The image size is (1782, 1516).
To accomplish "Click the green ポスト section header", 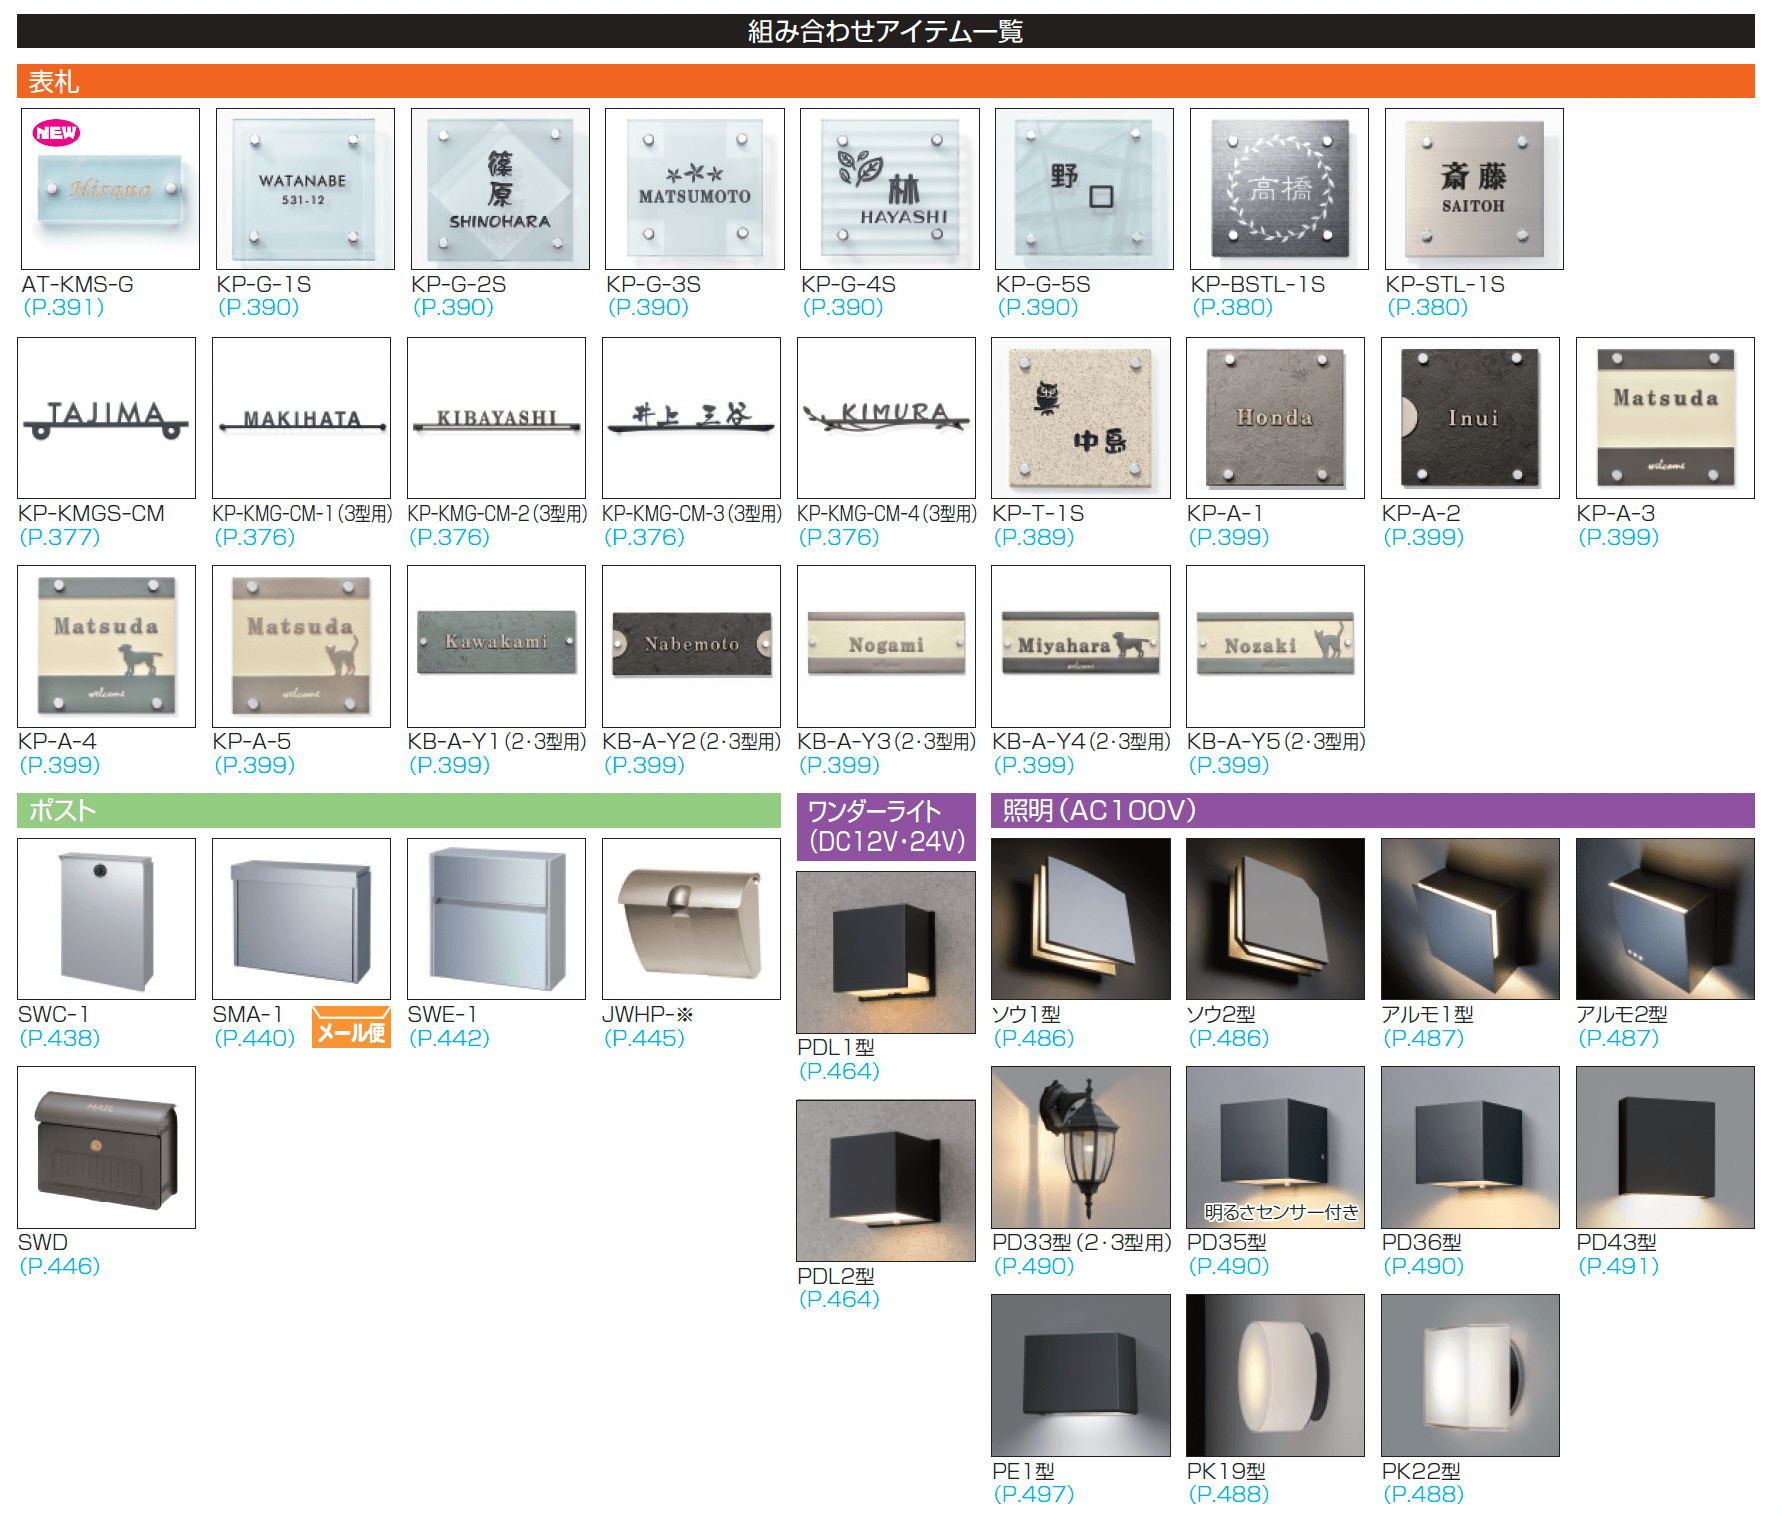I will [x=398, y=810].
